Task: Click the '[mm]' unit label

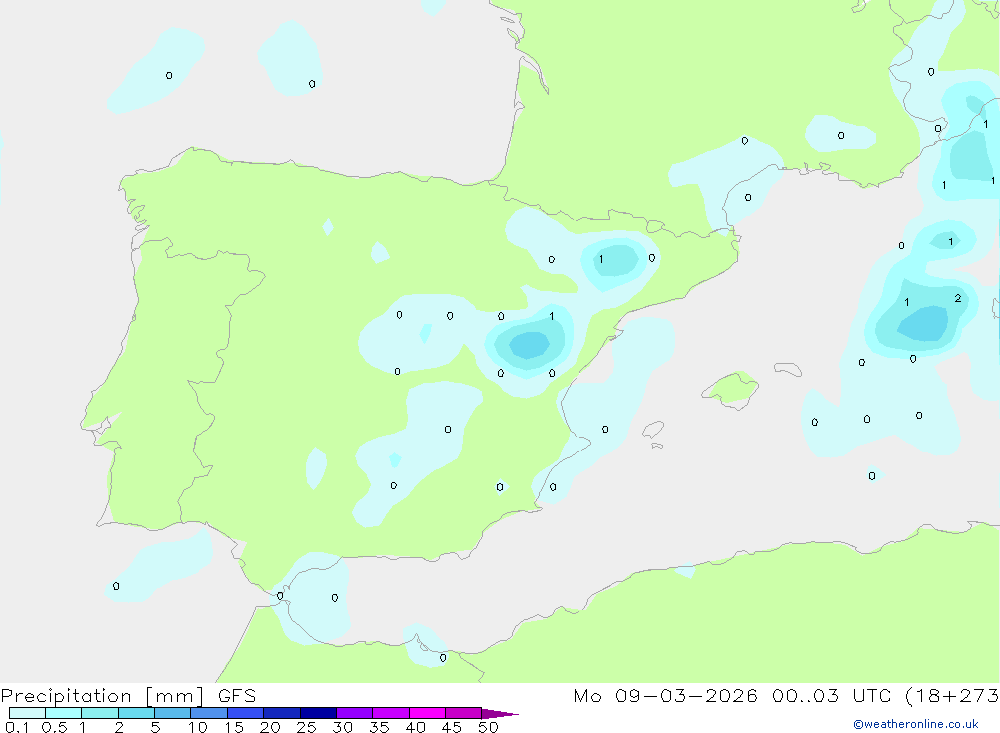Action: 175,696
